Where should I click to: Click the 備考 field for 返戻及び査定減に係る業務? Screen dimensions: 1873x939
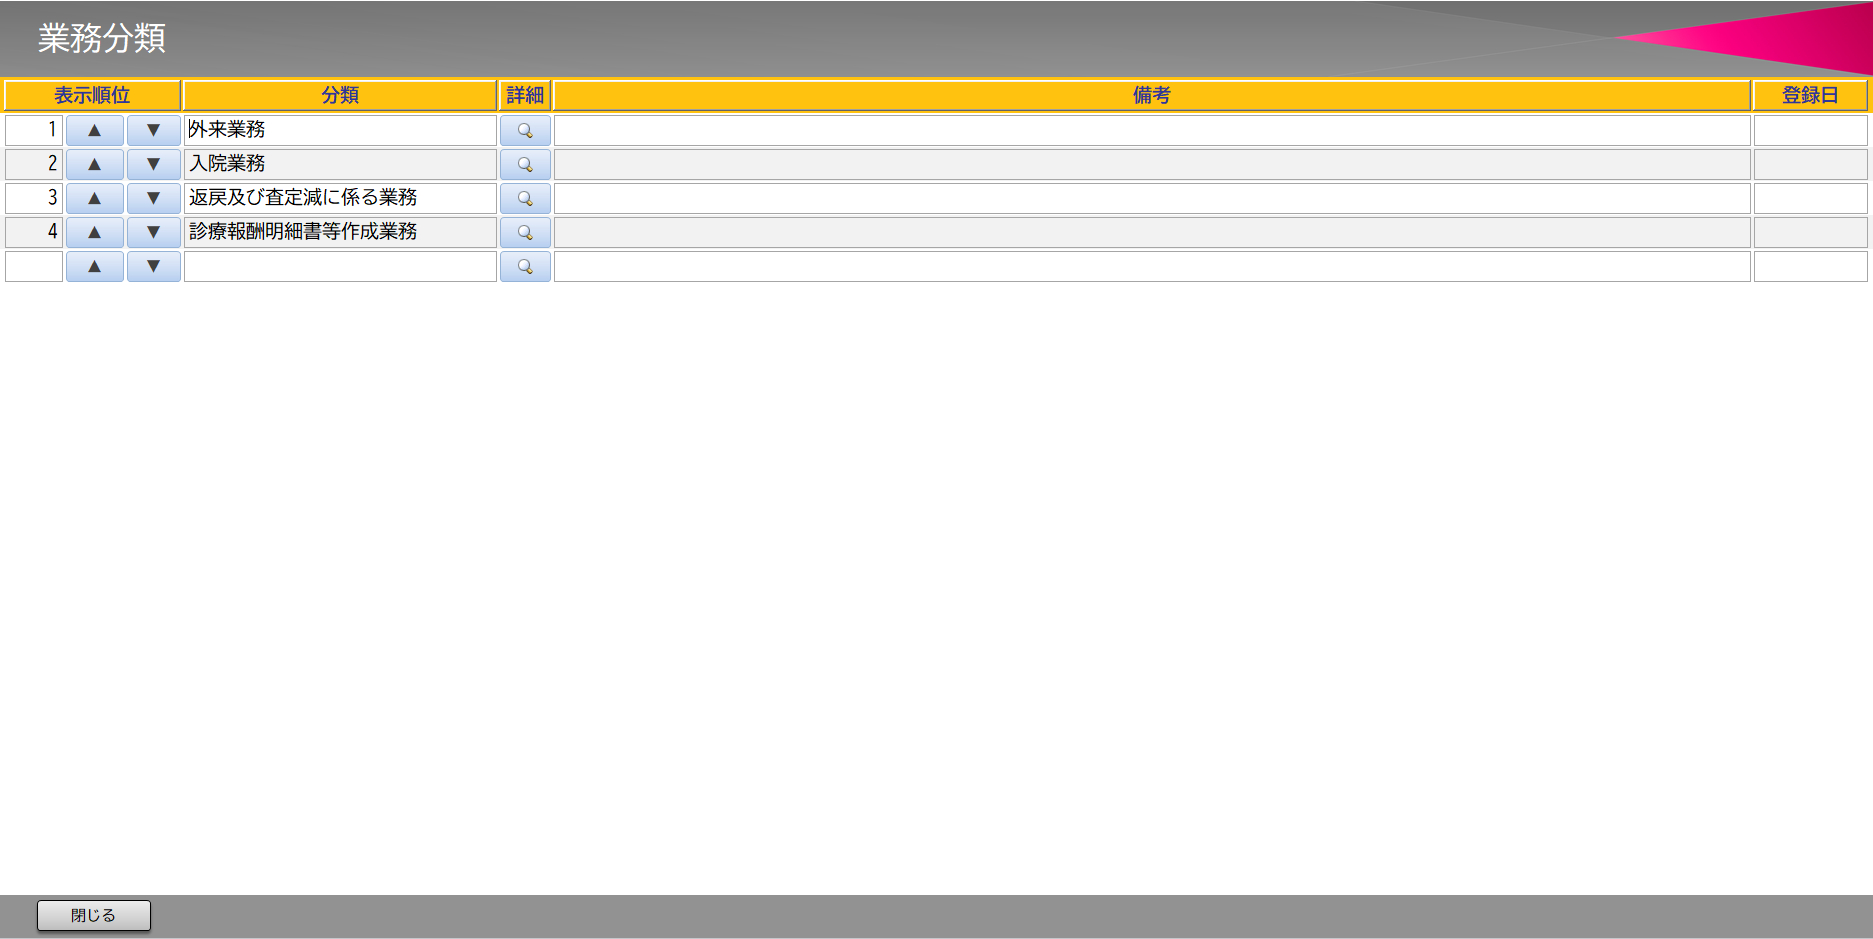click(1152, 198)
